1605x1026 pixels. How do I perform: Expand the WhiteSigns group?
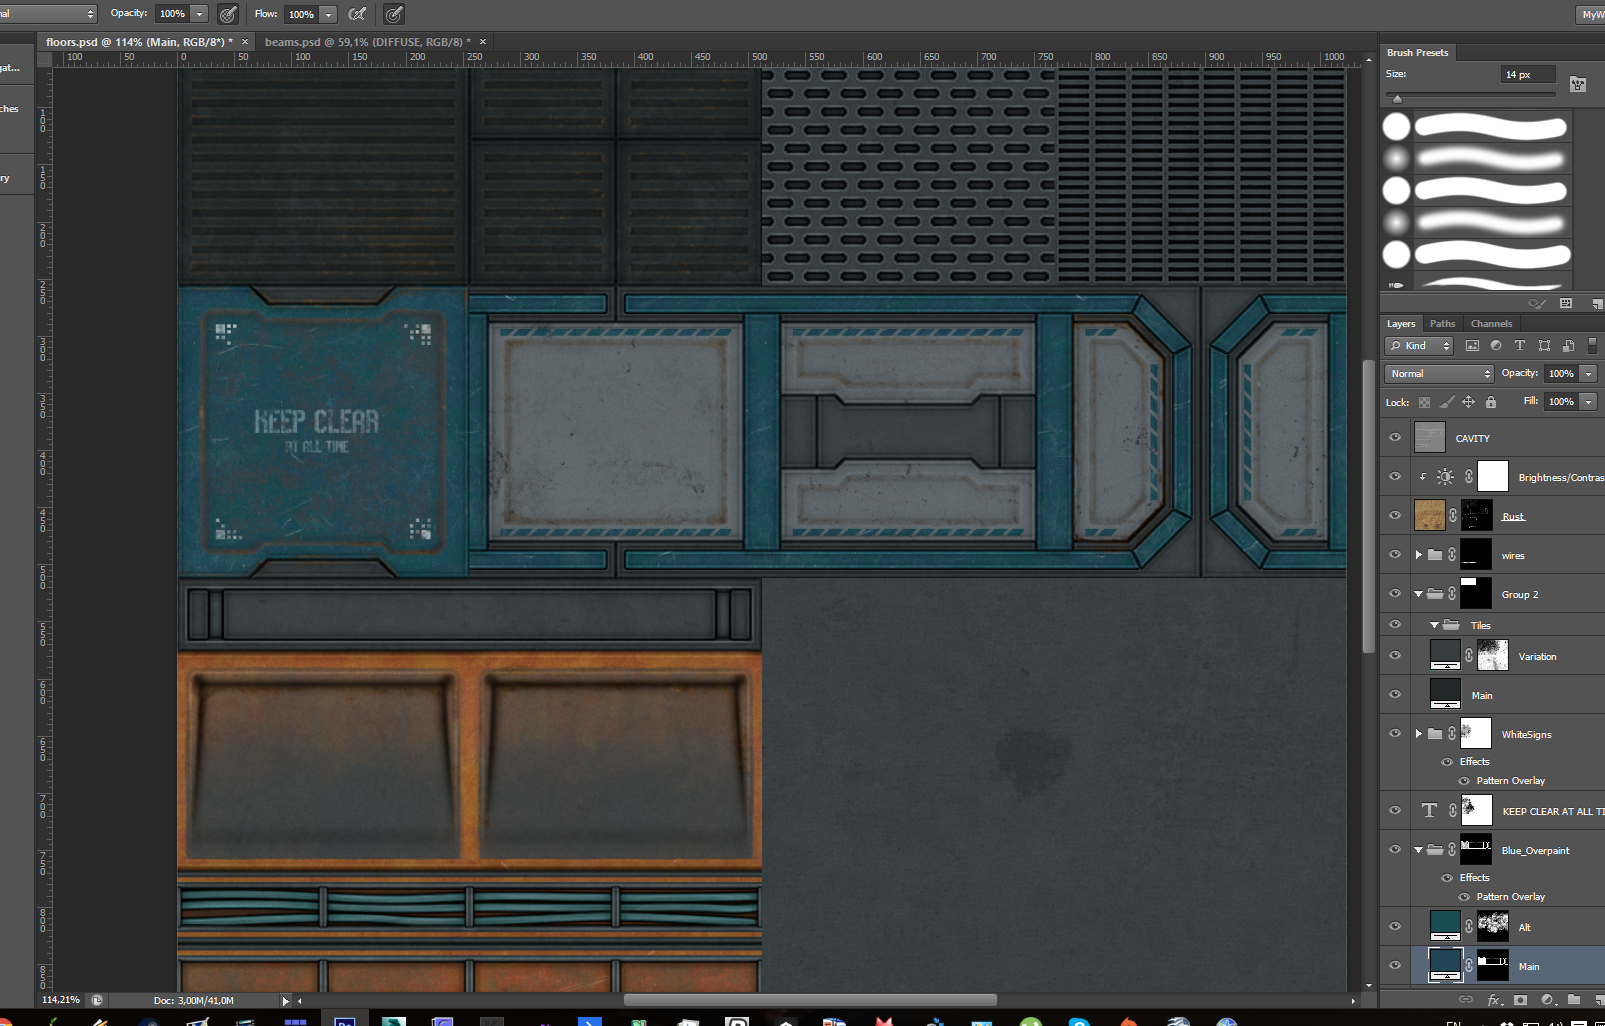(x=1418, y=734)
